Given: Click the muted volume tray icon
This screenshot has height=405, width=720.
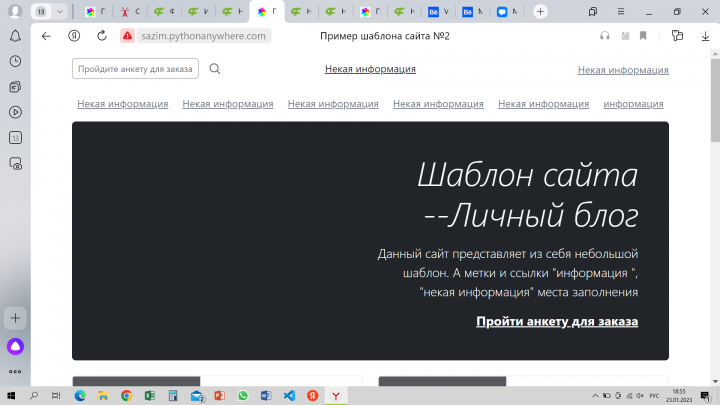Looking at the screenshot, I should [640, 395].
